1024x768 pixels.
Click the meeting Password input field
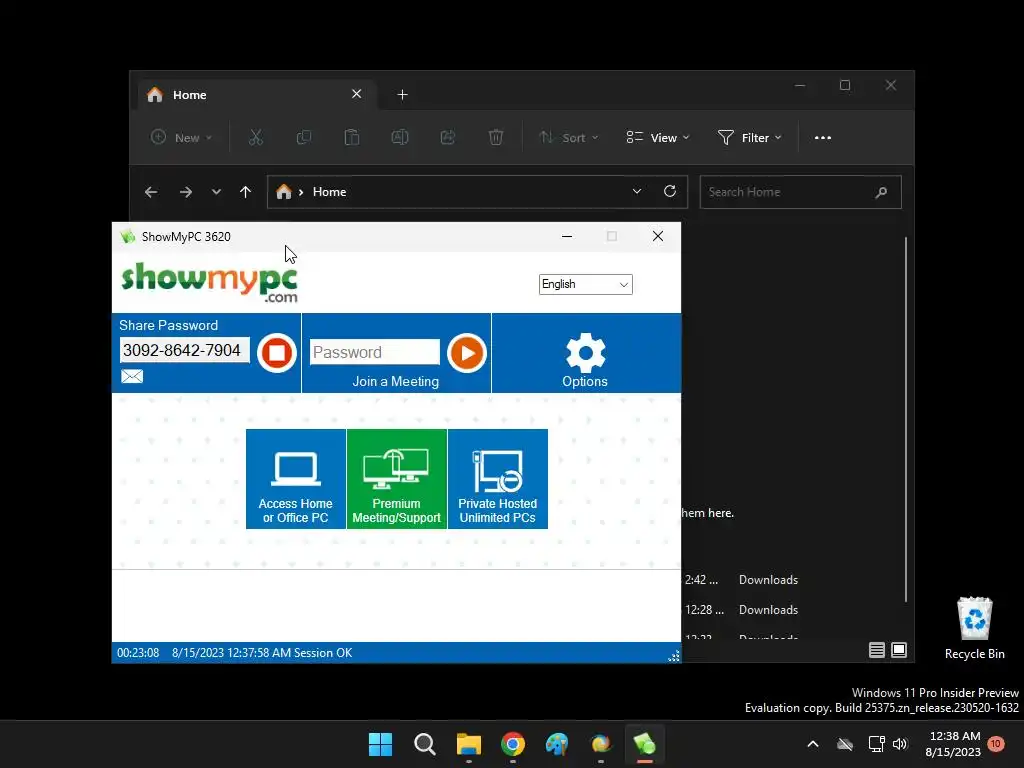(375, 352)
